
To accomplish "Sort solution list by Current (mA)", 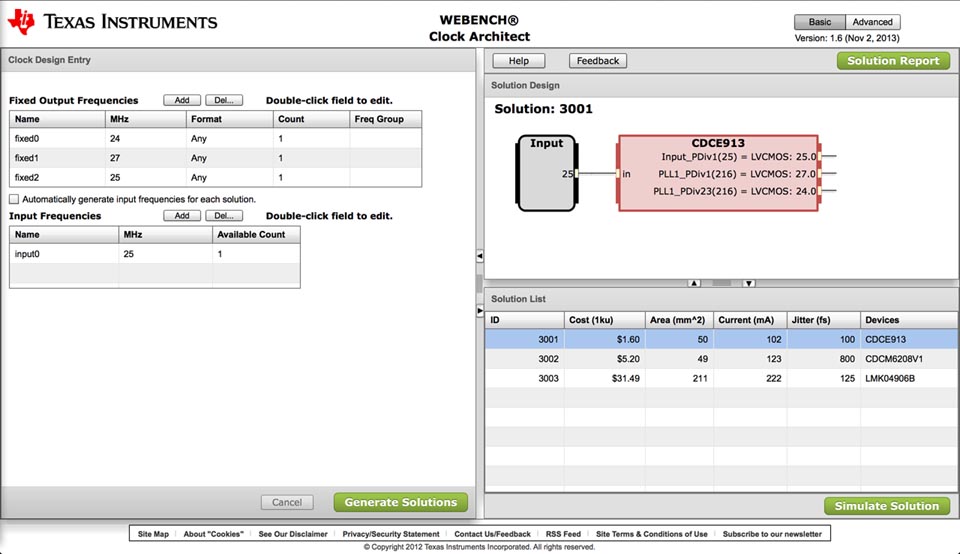I will pos(750,320).
